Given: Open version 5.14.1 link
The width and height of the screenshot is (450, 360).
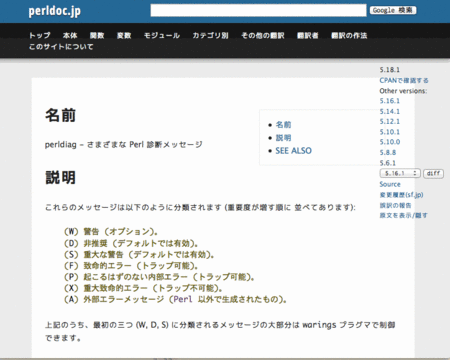Looking at the screenshot, I should point(389,111).
